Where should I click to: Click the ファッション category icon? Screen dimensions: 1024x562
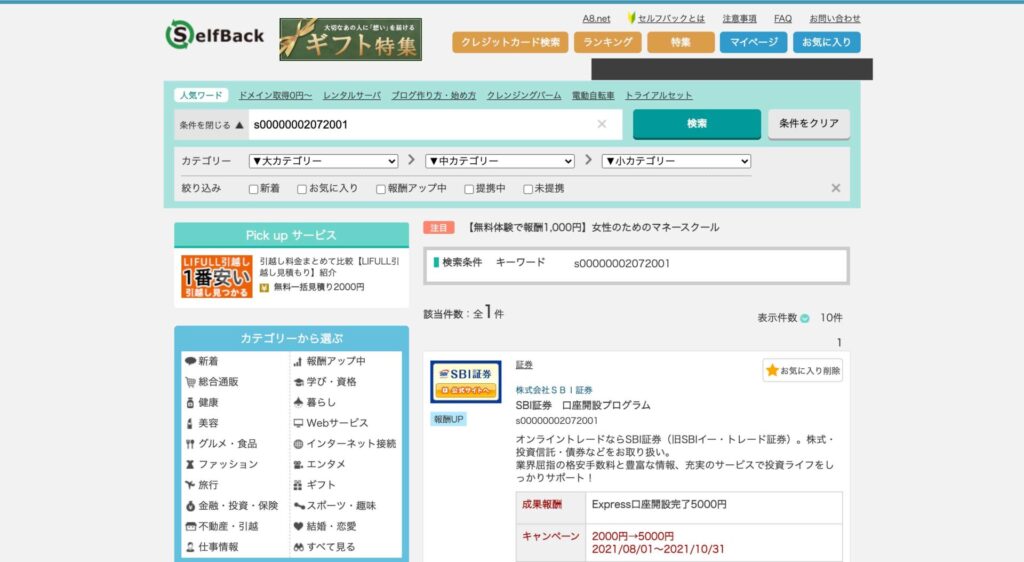(190, 465)
